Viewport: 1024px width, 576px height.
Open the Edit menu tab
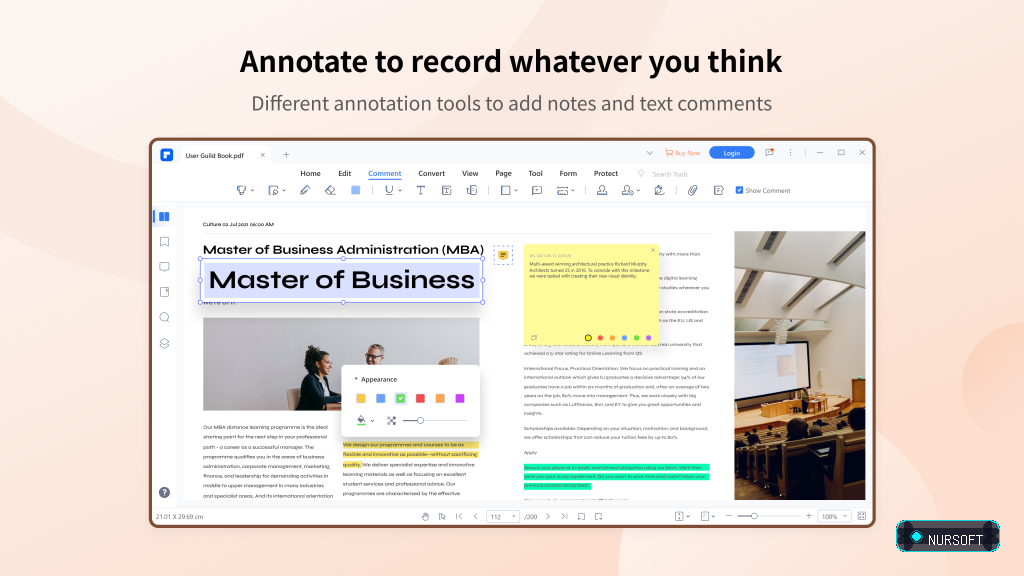pos(345,173)
